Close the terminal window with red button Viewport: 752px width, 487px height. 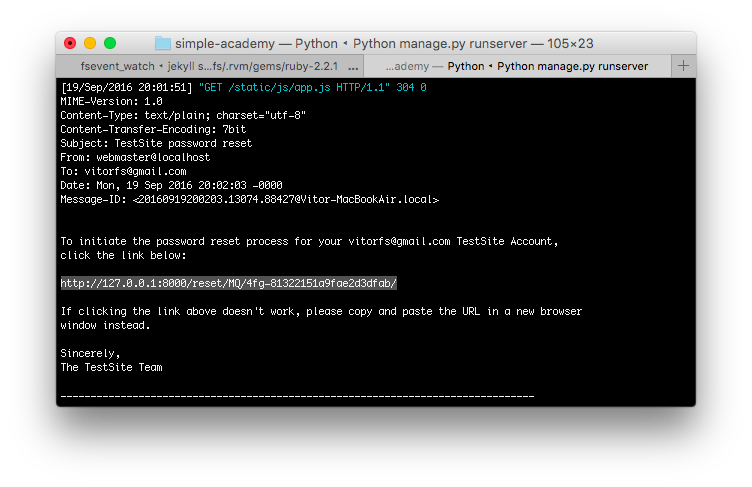(70, 43)
